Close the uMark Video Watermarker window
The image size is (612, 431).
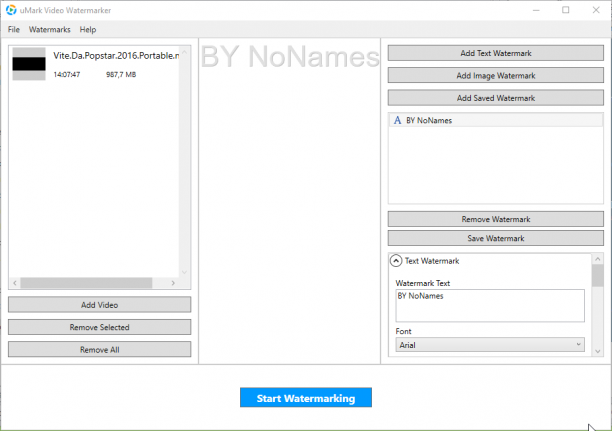[596, 10]
